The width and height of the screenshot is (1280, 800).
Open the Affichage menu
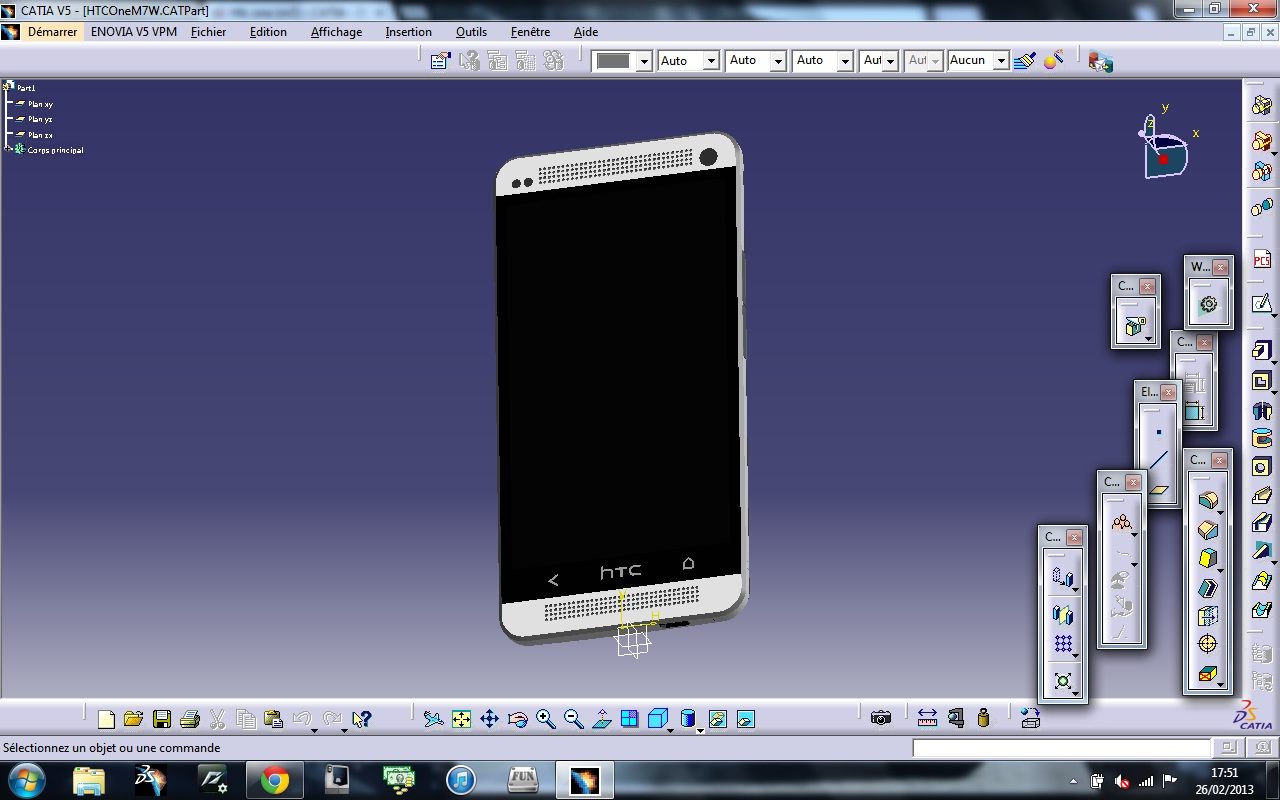(x=337, y=32)
